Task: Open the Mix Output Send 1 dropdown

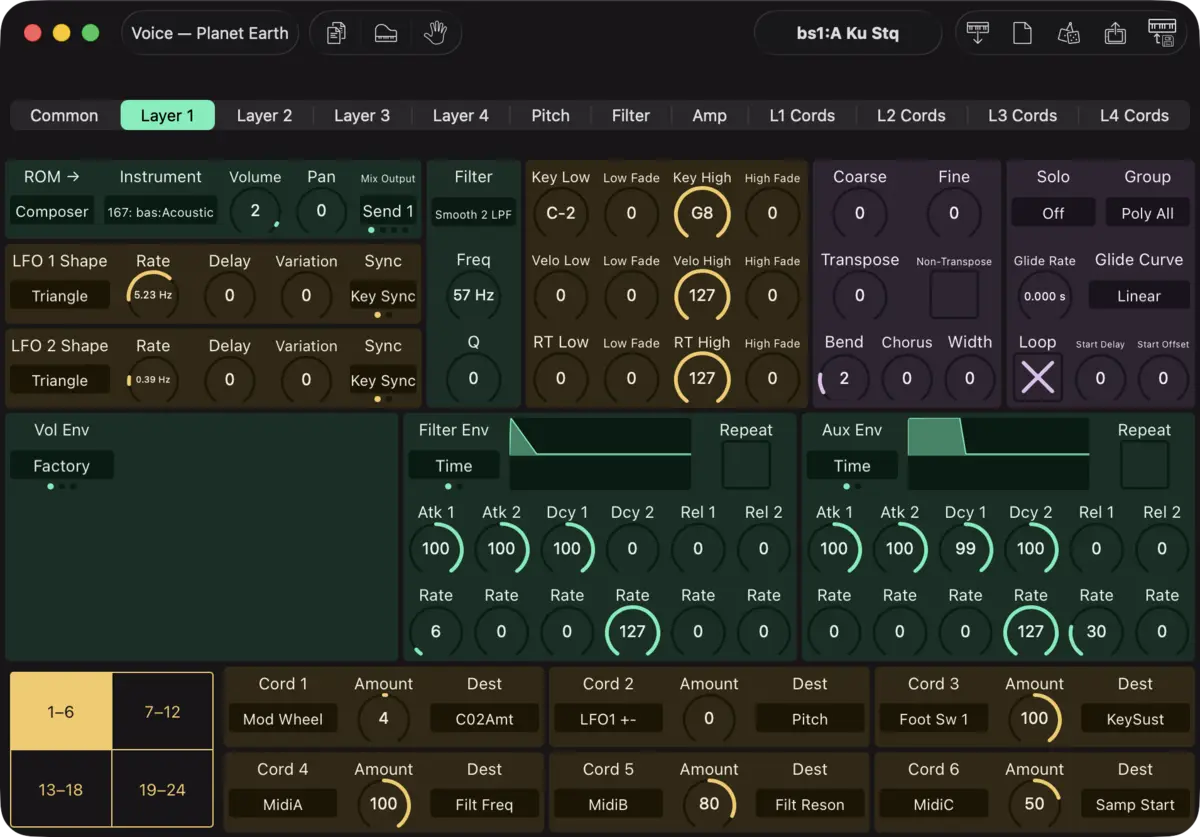Action: tap(388, 211)
